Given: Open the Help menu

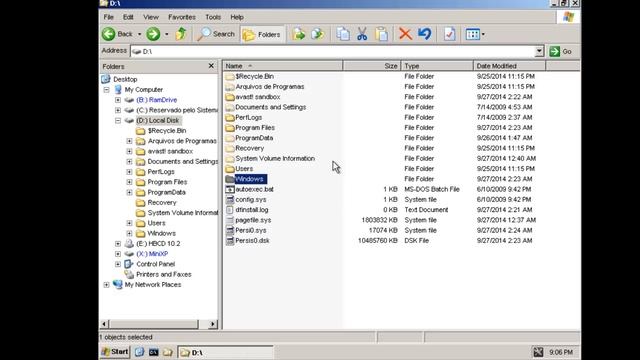Looking at the screenshot, I should pyautogui.click(x=237, y=17).
